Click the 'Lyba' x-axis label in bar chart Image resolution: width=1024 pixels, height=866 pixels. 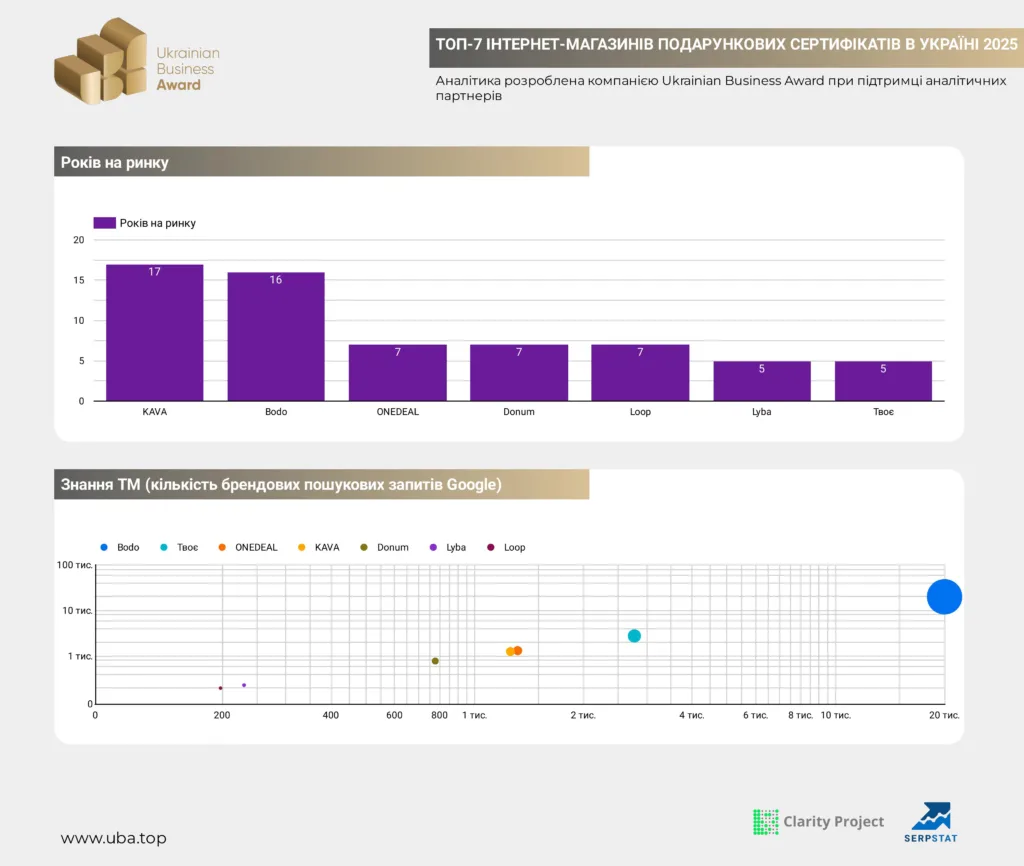[x=761, y=411]
